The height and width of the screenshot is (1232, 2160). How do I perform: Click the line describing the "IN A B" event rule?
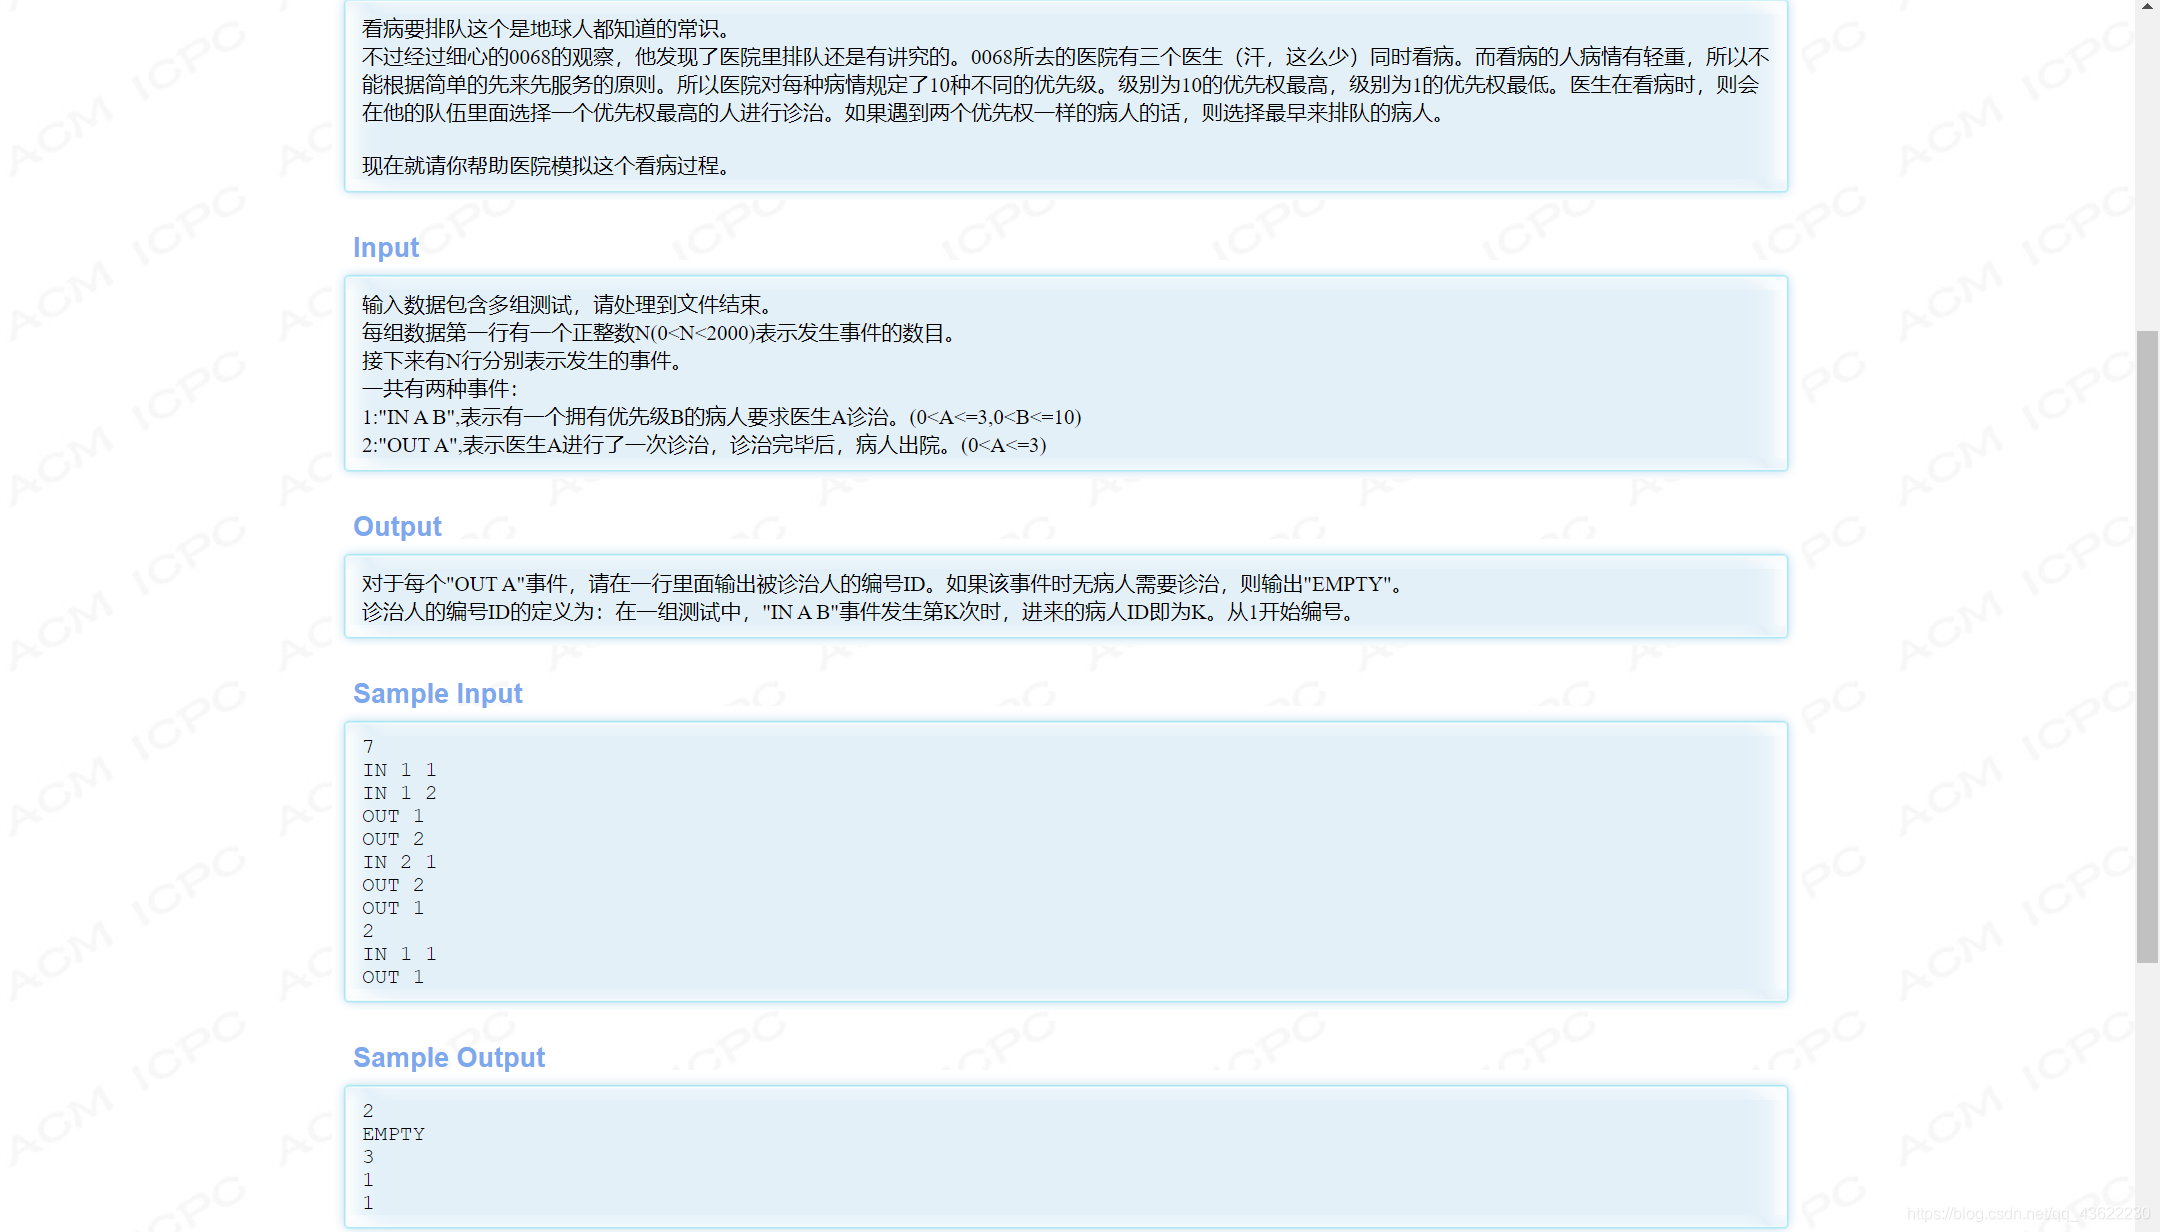[x=720, y=417]
